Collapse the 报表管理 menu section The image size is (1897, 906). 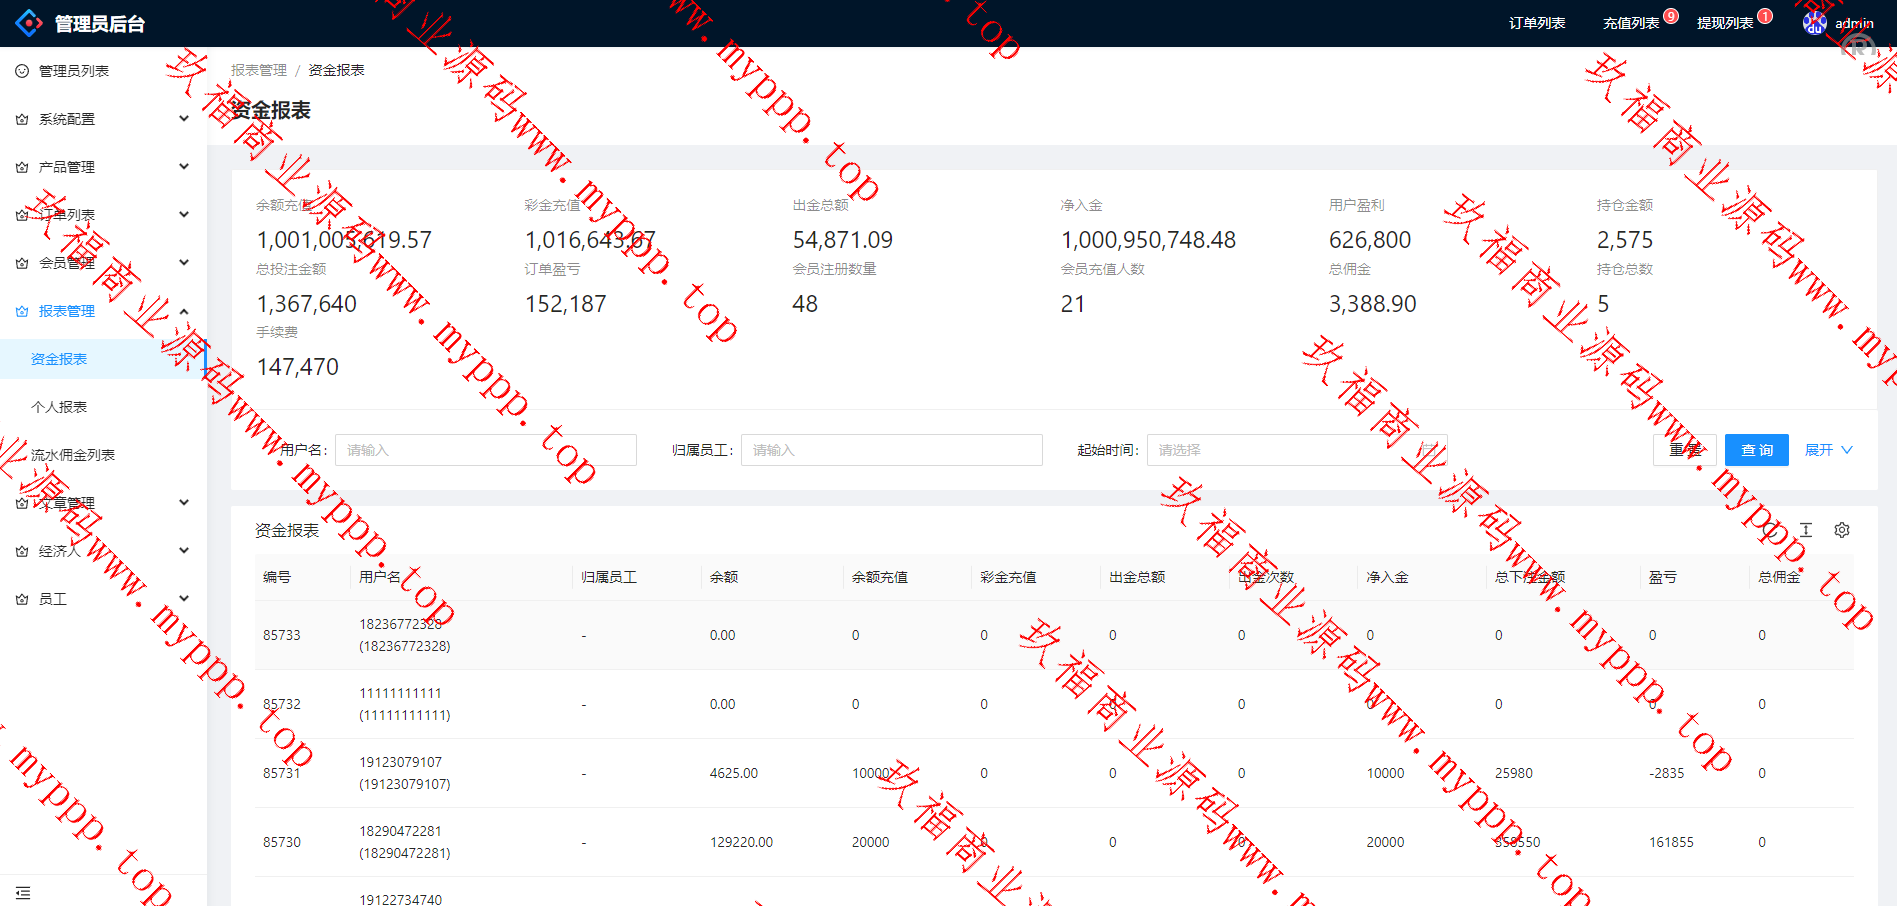tap(184, 311)
